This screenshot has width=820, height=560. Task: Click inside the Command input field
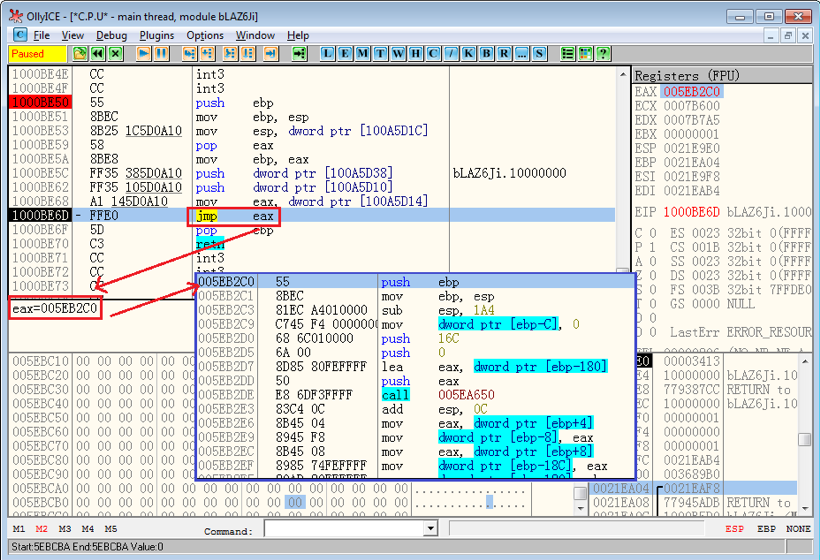[x=343, y=529]
